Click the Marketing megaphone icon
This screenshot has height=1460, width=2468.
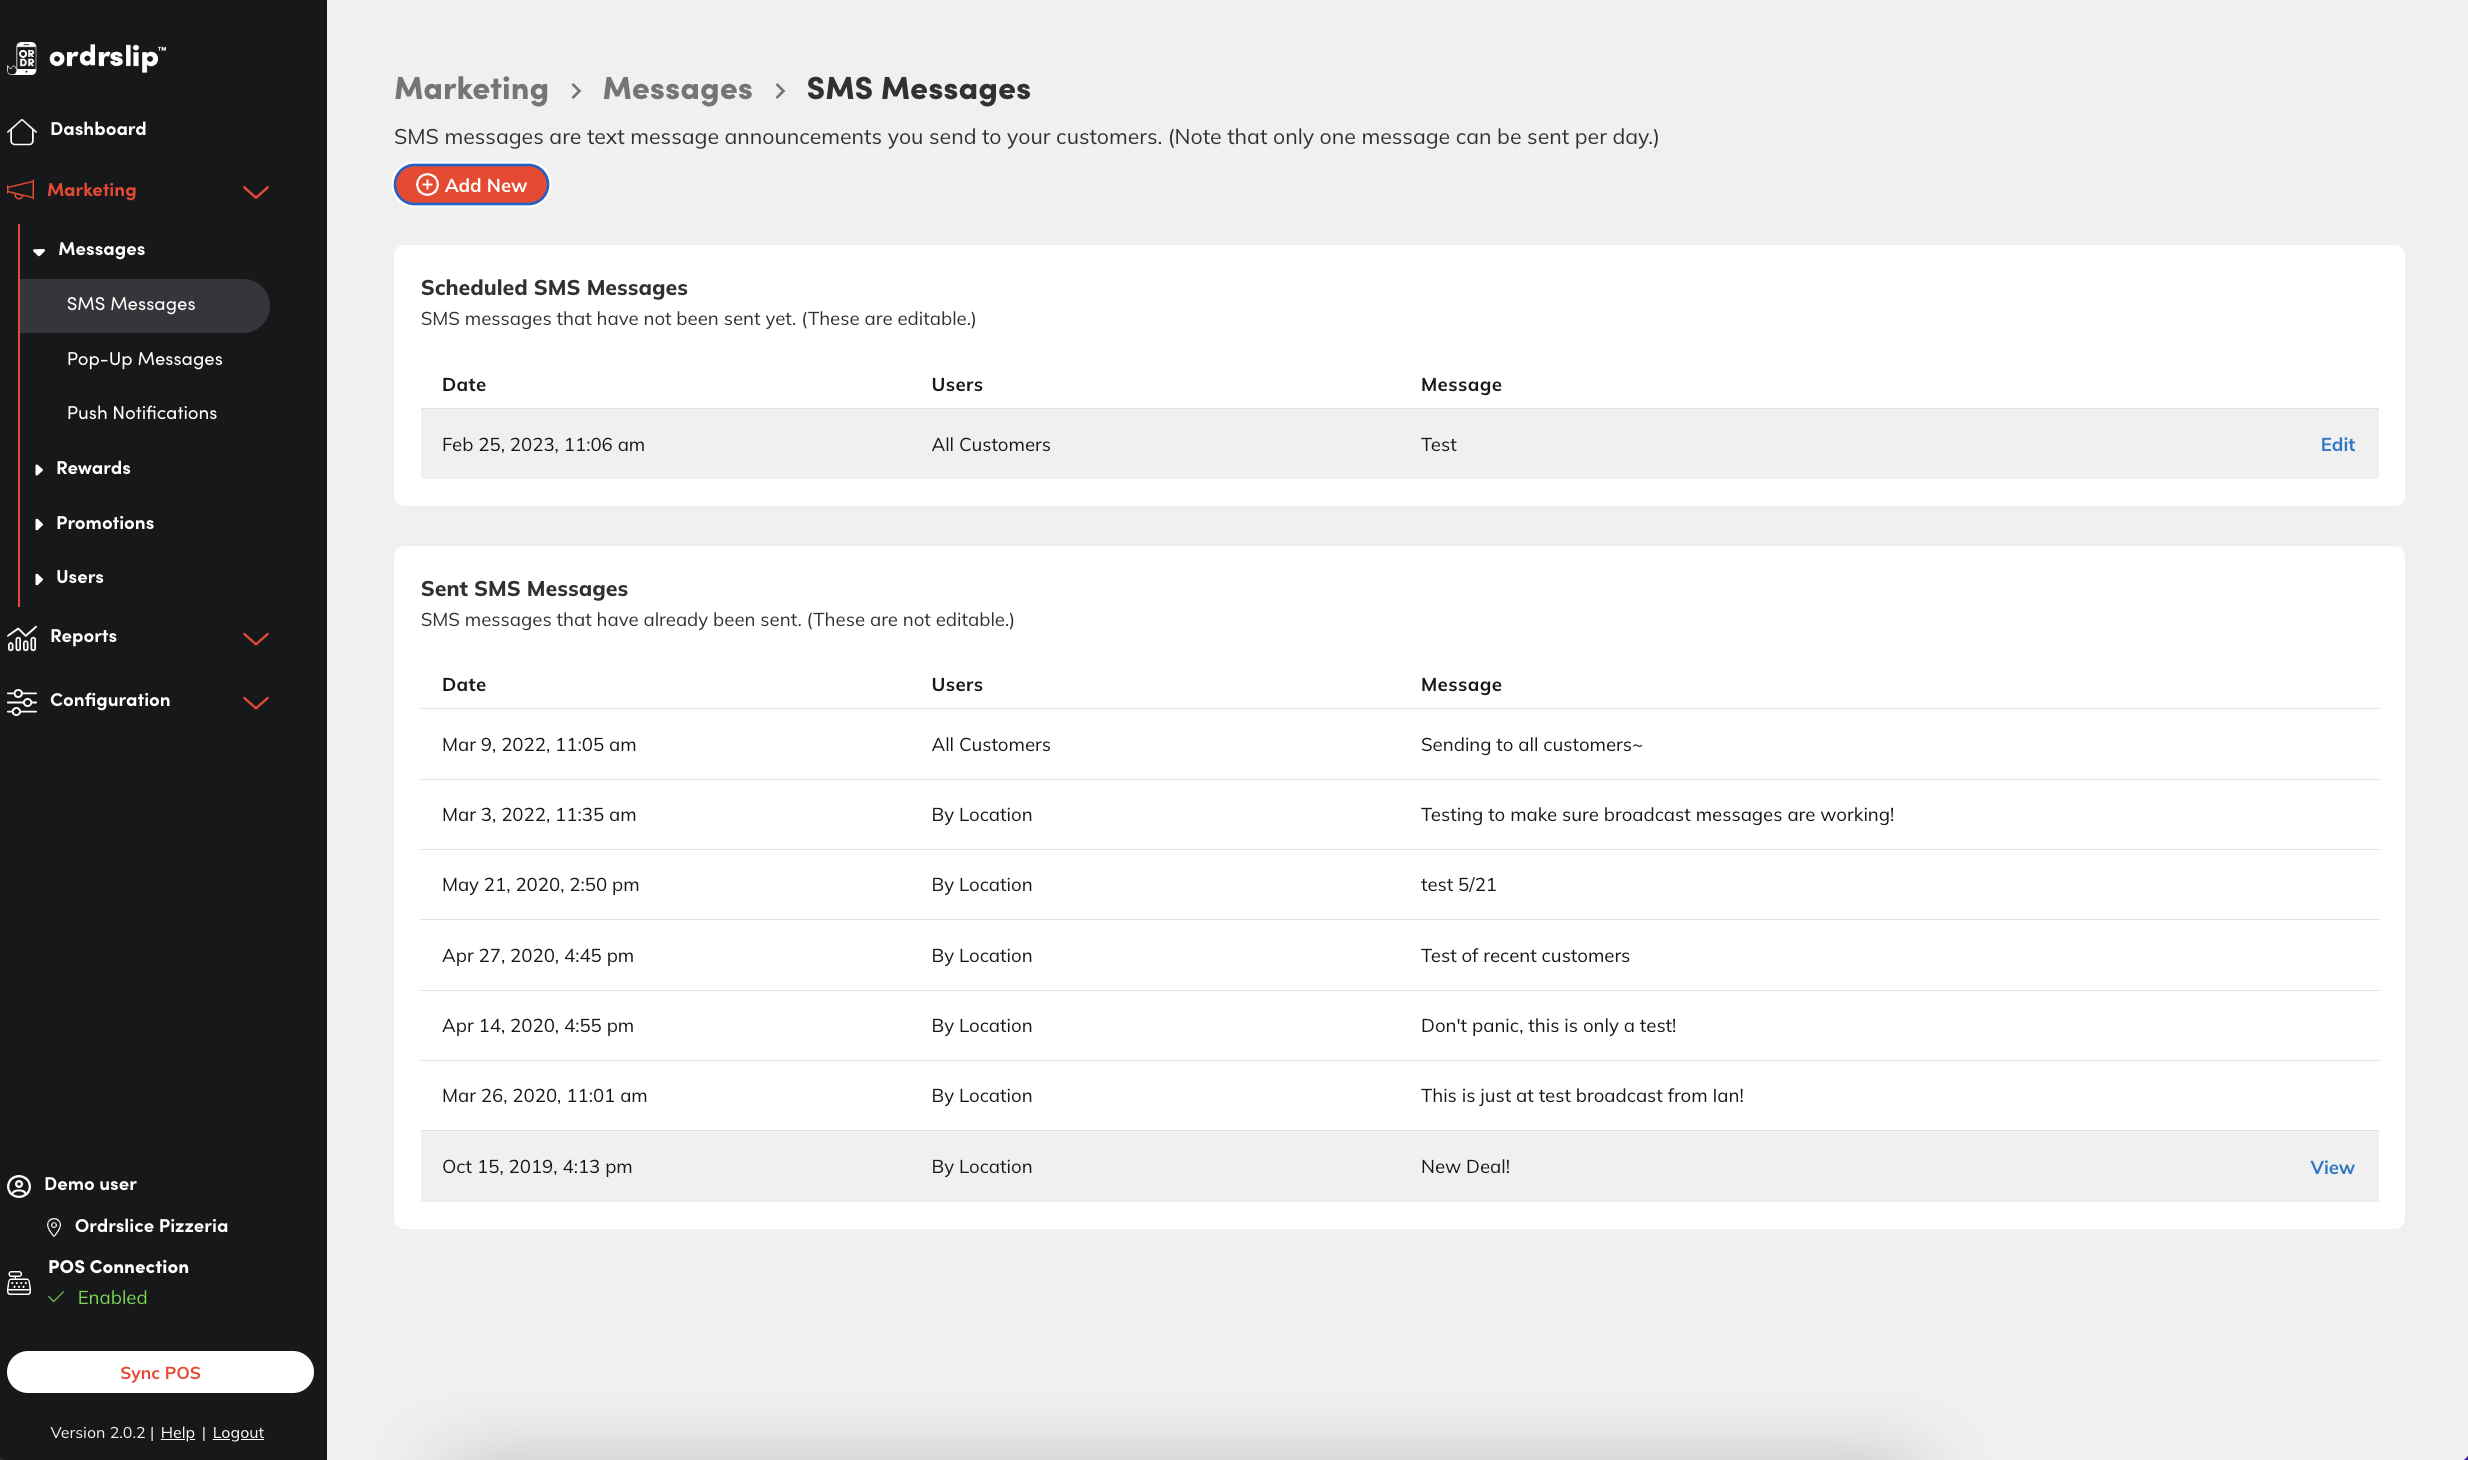21,190
